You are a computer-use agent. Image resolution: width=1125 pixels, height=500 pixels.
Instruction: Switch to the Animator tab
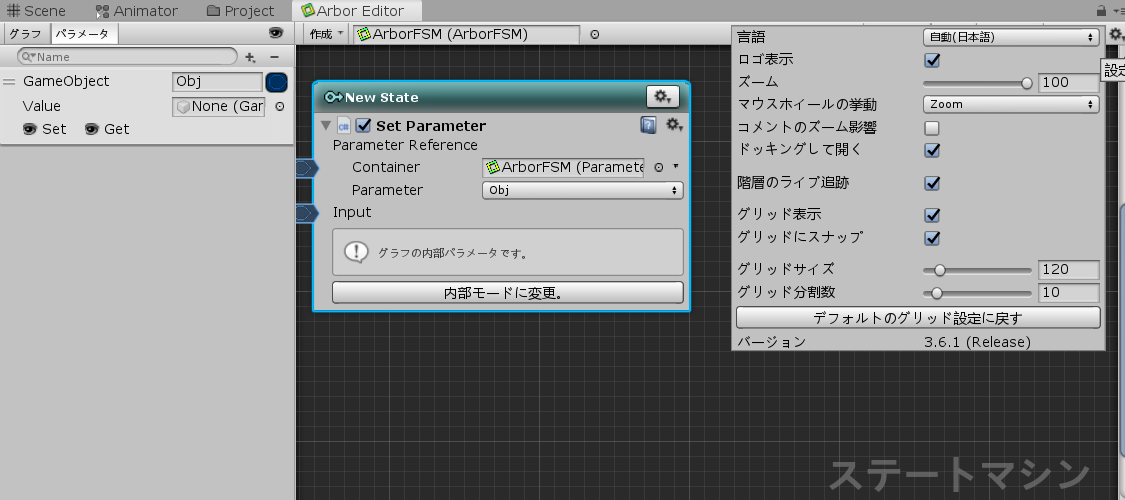137,11
